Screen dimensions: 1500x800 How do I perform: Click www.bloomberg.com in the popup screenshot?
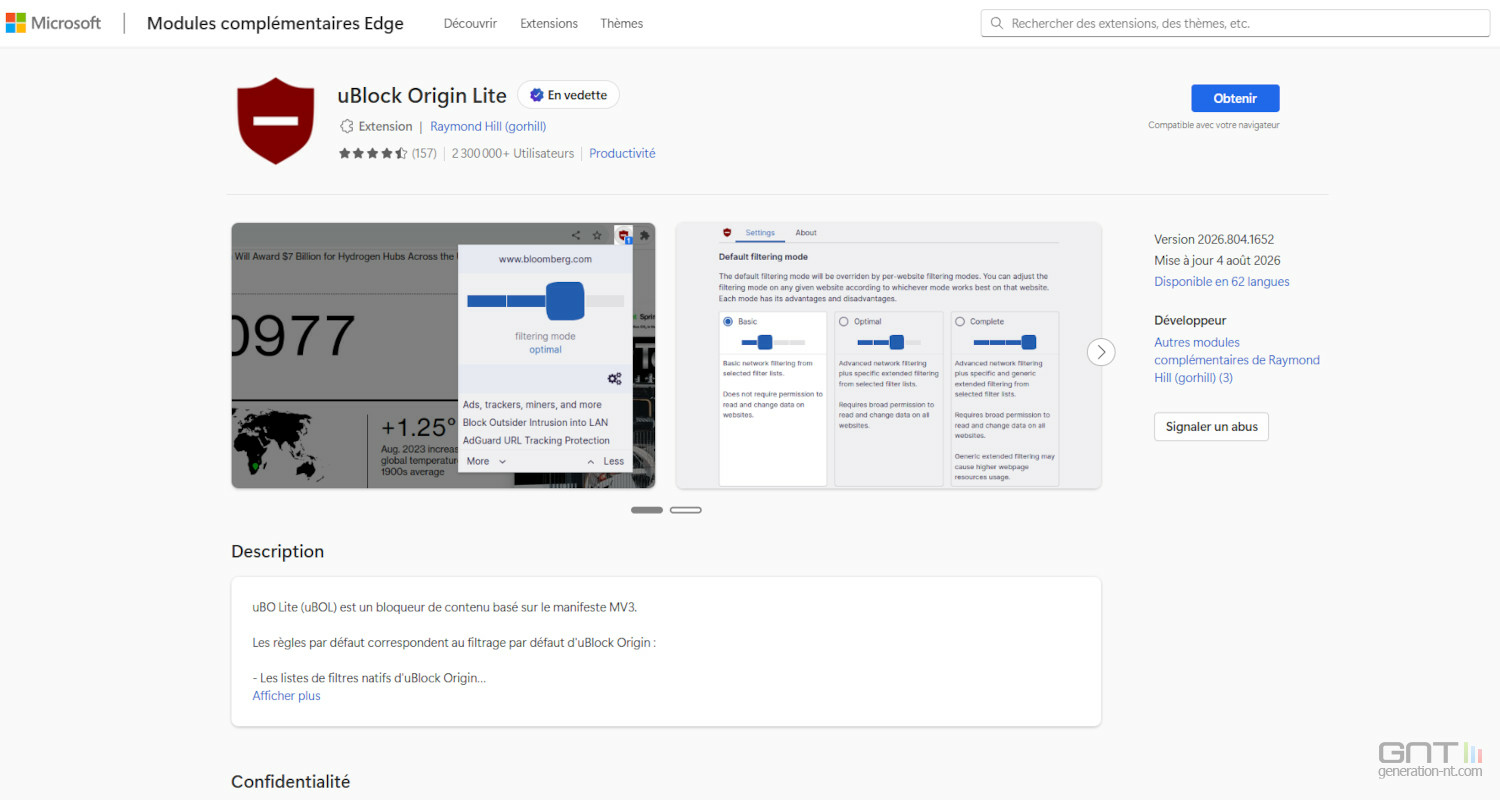click(x=545, y=259)
